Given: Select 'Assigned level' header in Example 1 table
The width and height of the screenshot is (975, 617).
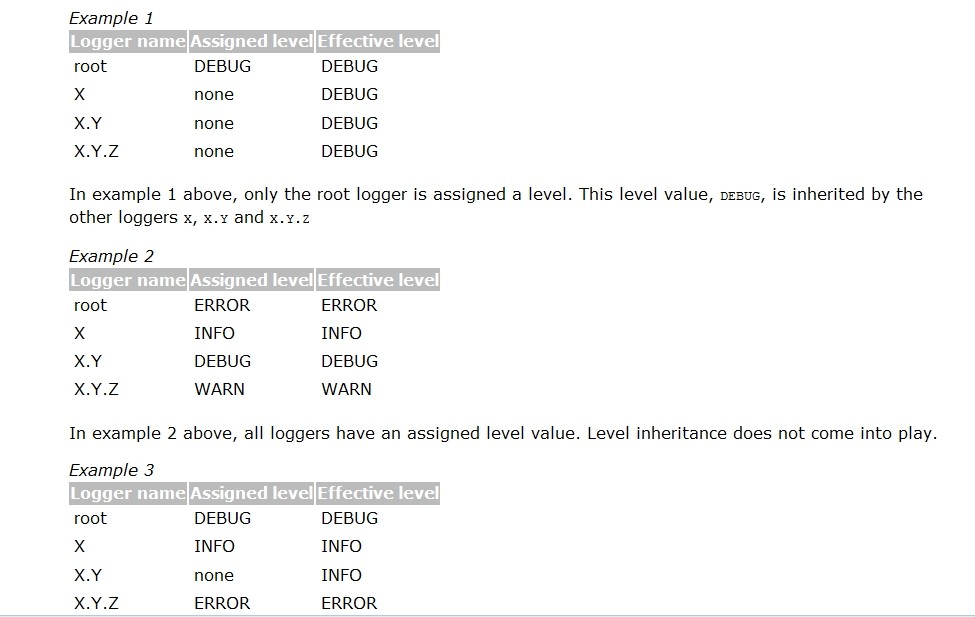Looking at the screenshot, I should tap(251, 41).
